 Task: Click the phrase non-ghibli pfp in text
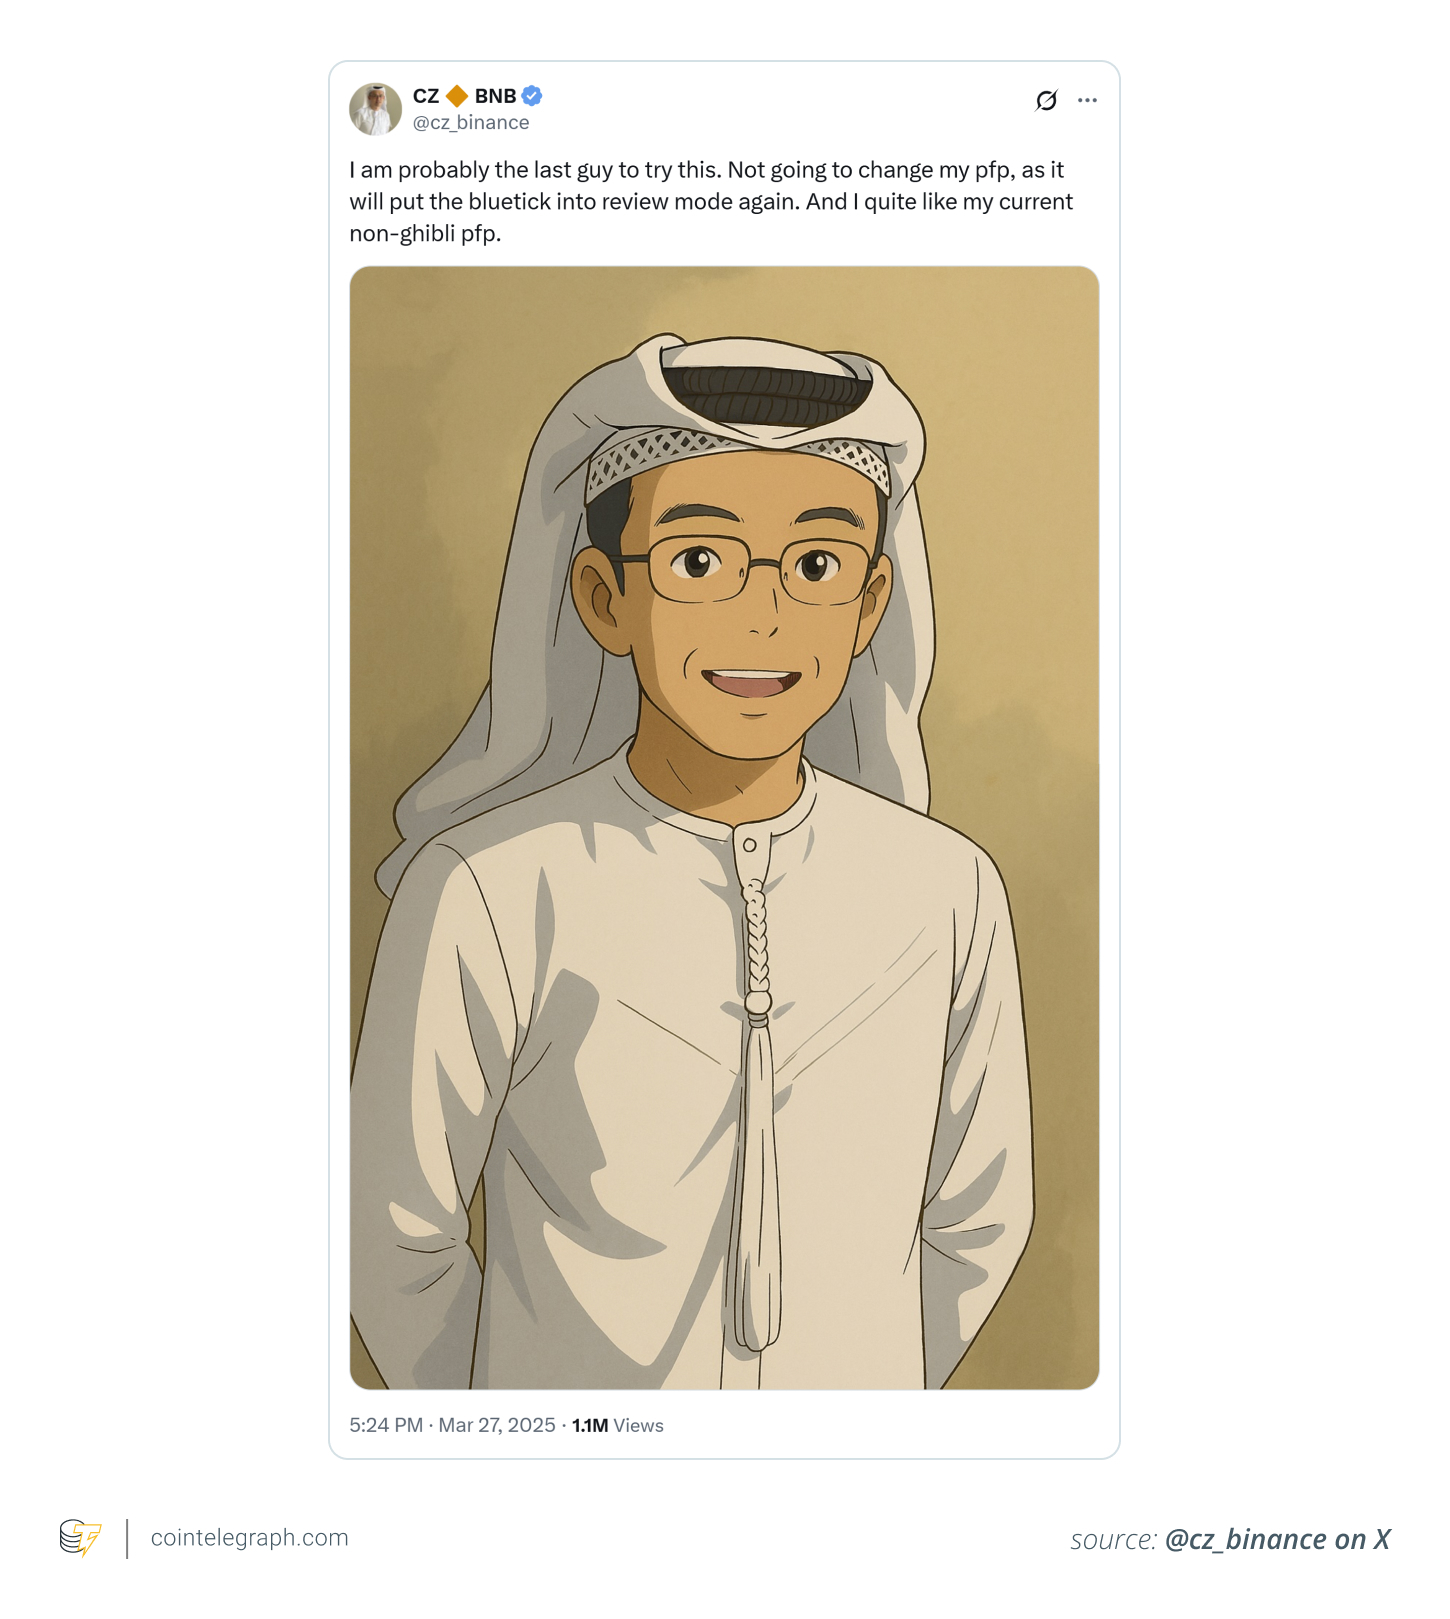click(423, 232)
